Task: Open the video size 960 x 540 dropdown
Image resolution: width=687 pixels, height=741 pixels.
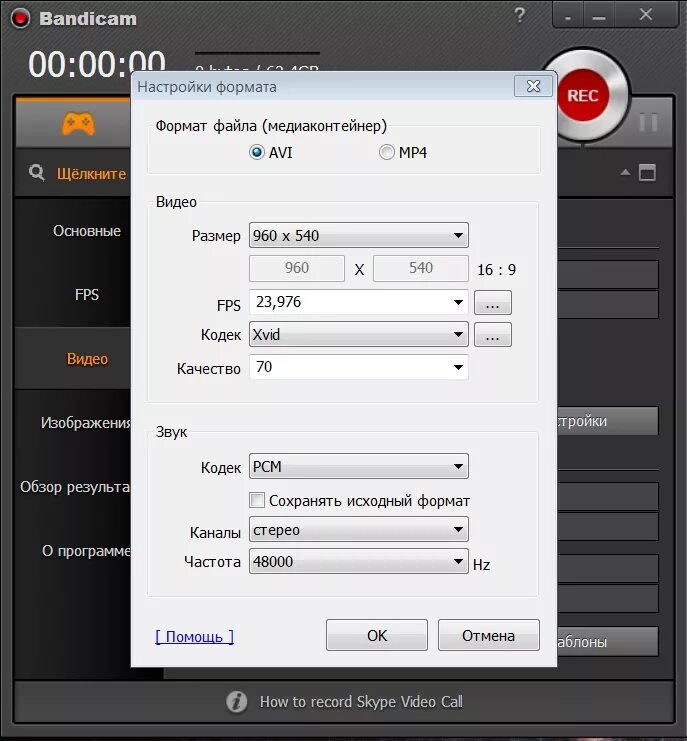Action: tap(359, 235)
